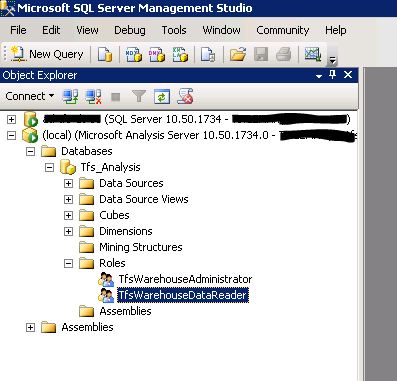The image size is (397, 381).
Task: Expand the Dimensions folder
Action: point(68,231)
